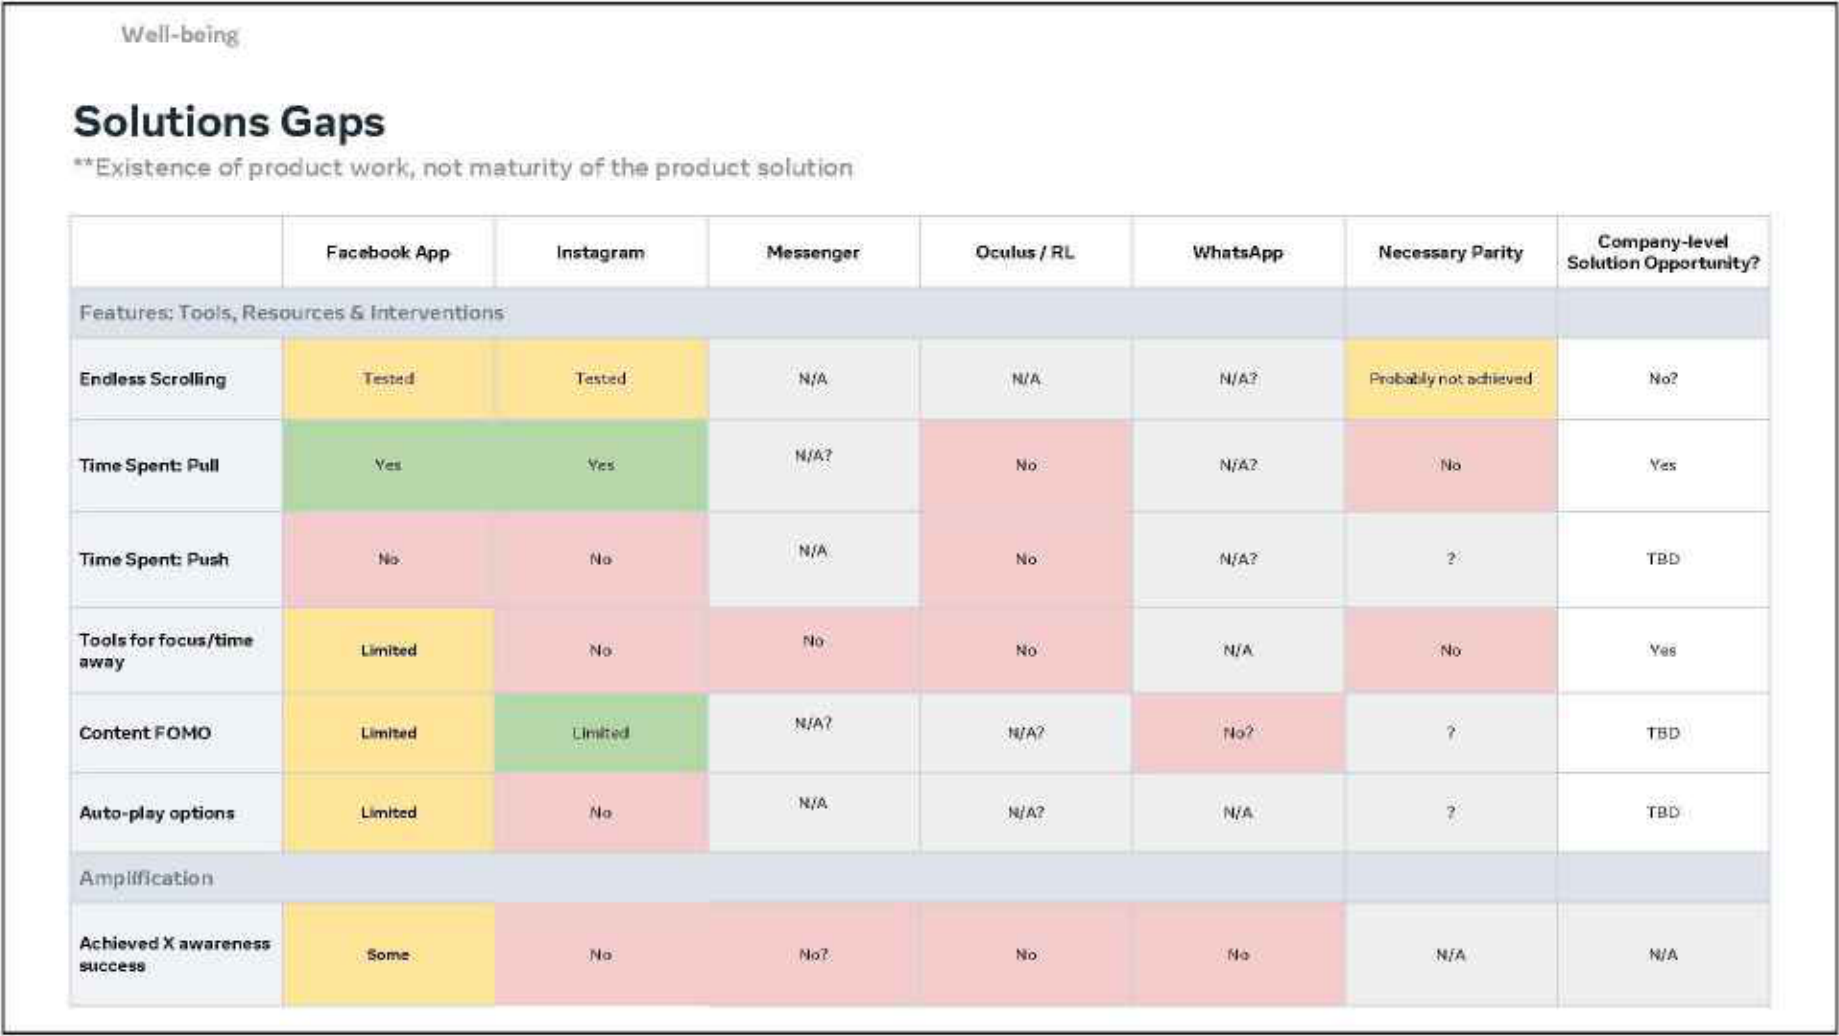Screen dimensions: 1839x1036
Task: Click the "Time Spent: Push" row label
Action: 154,559
